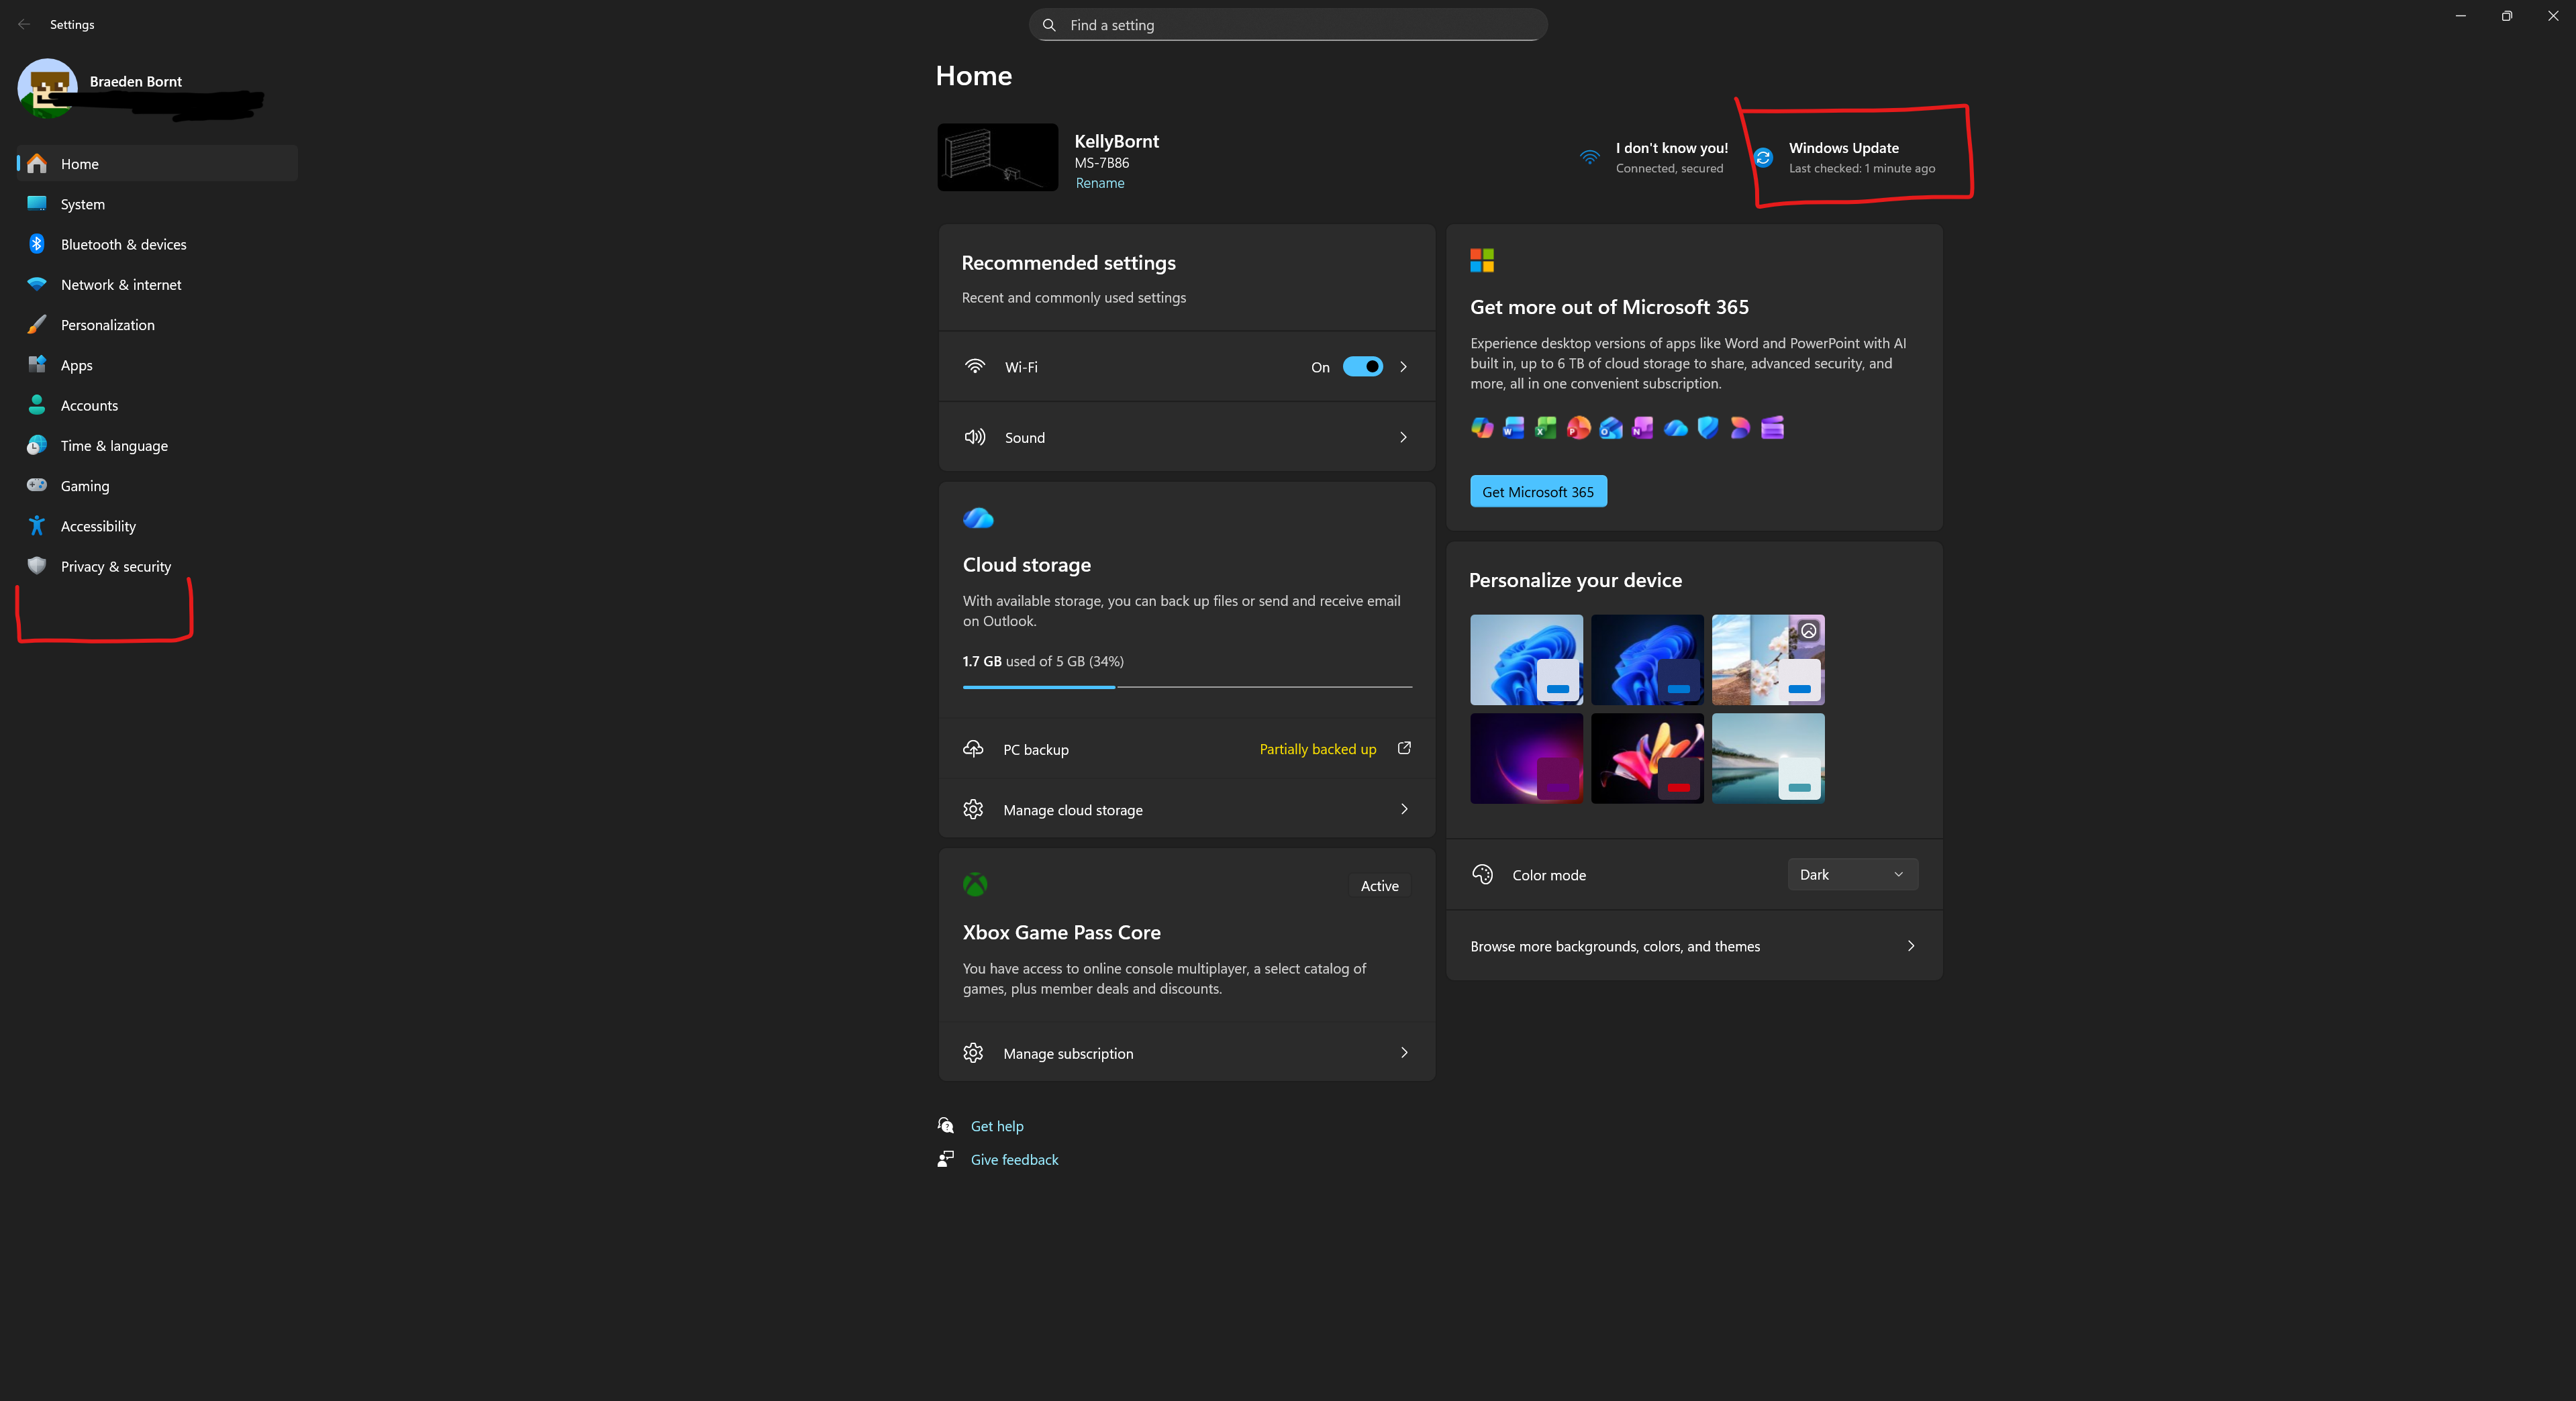Open Network & internet page

(157, 284)
